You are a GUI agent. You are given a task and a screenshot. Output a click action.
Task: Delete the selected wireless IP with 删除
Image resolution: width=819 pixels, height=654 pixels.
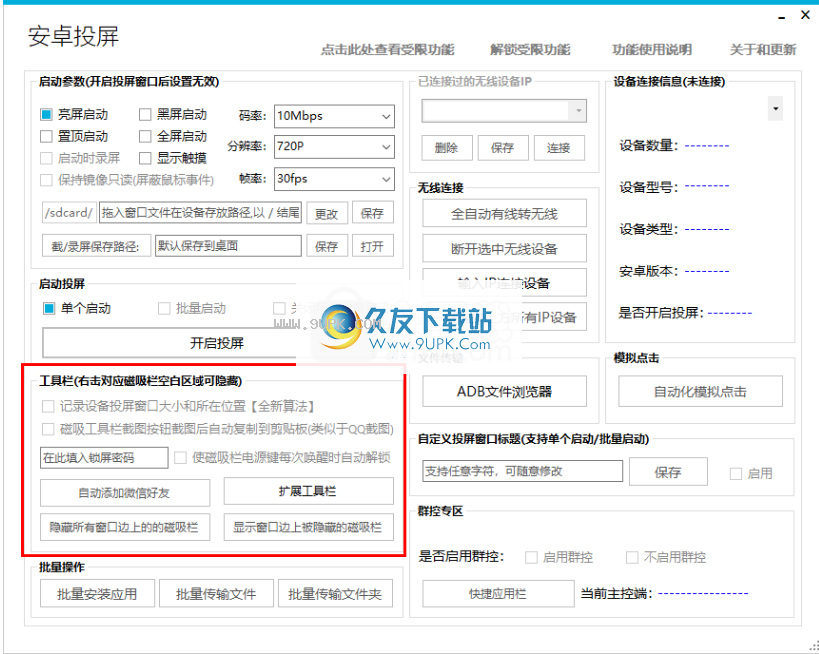(x=447, y=148)
